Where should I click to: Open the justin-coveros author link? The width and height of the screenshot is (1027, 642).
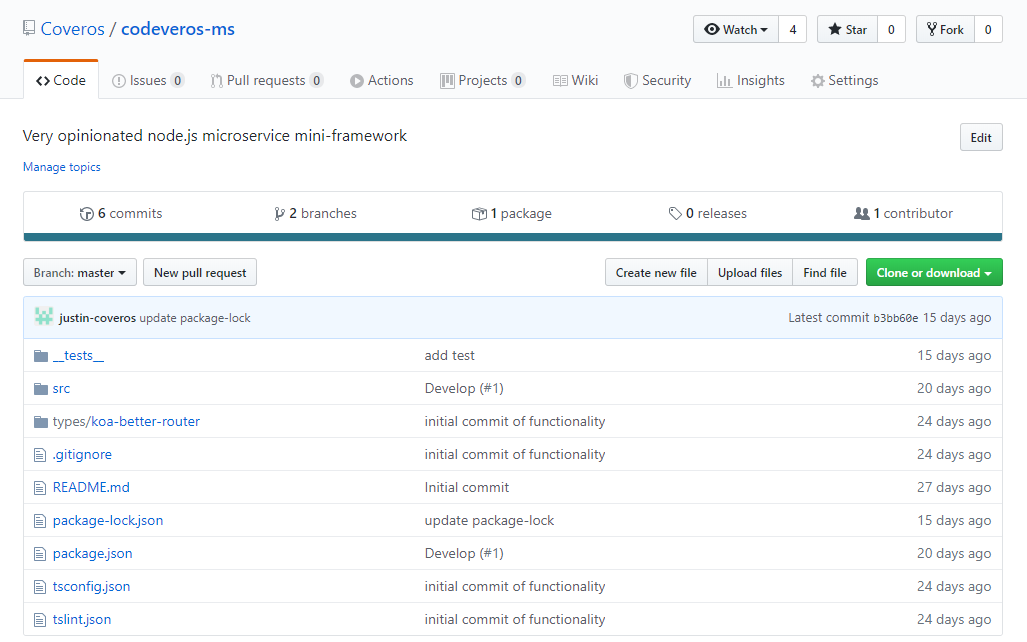98,318
